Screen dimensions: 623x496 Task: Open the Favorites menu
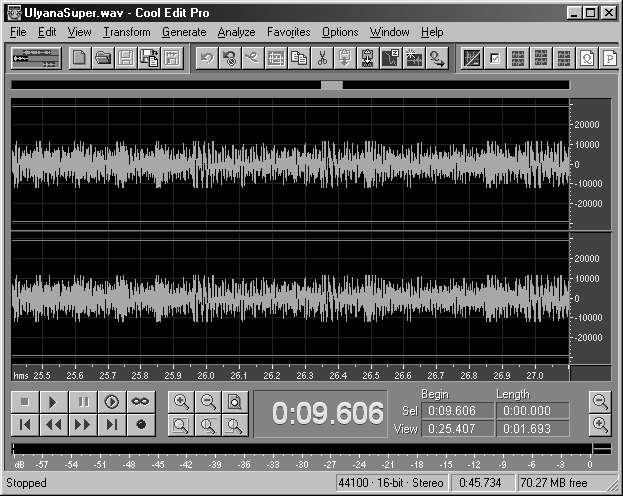(288, 32)
